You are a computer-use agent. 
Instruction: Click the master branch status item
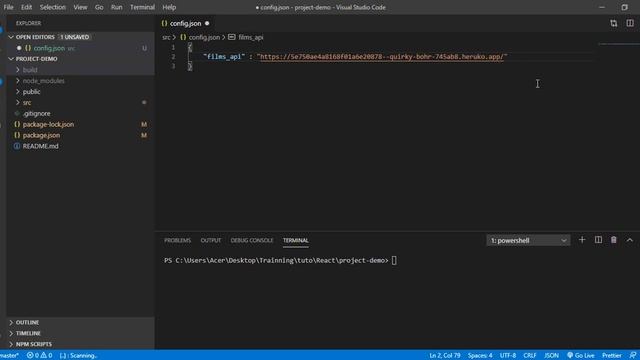(9, 356)
